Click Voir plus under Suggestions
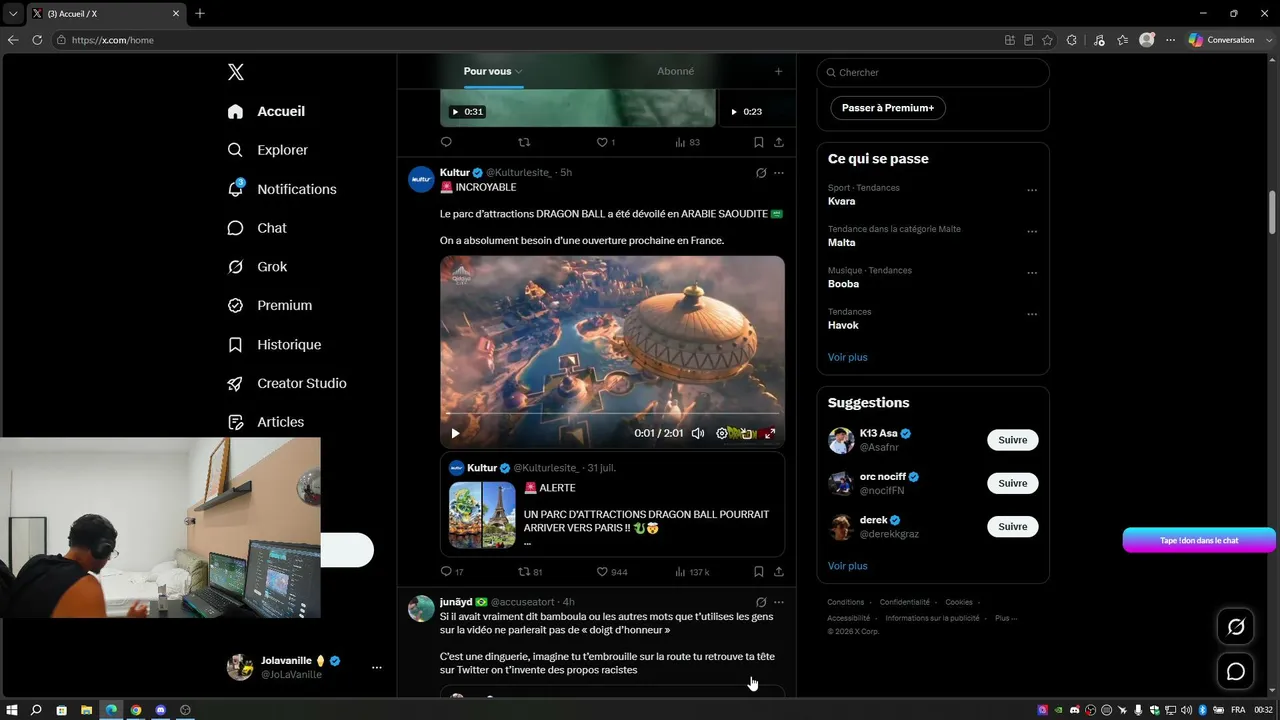The height and width of the screenshot is (720, 1280). pos(848,566)
